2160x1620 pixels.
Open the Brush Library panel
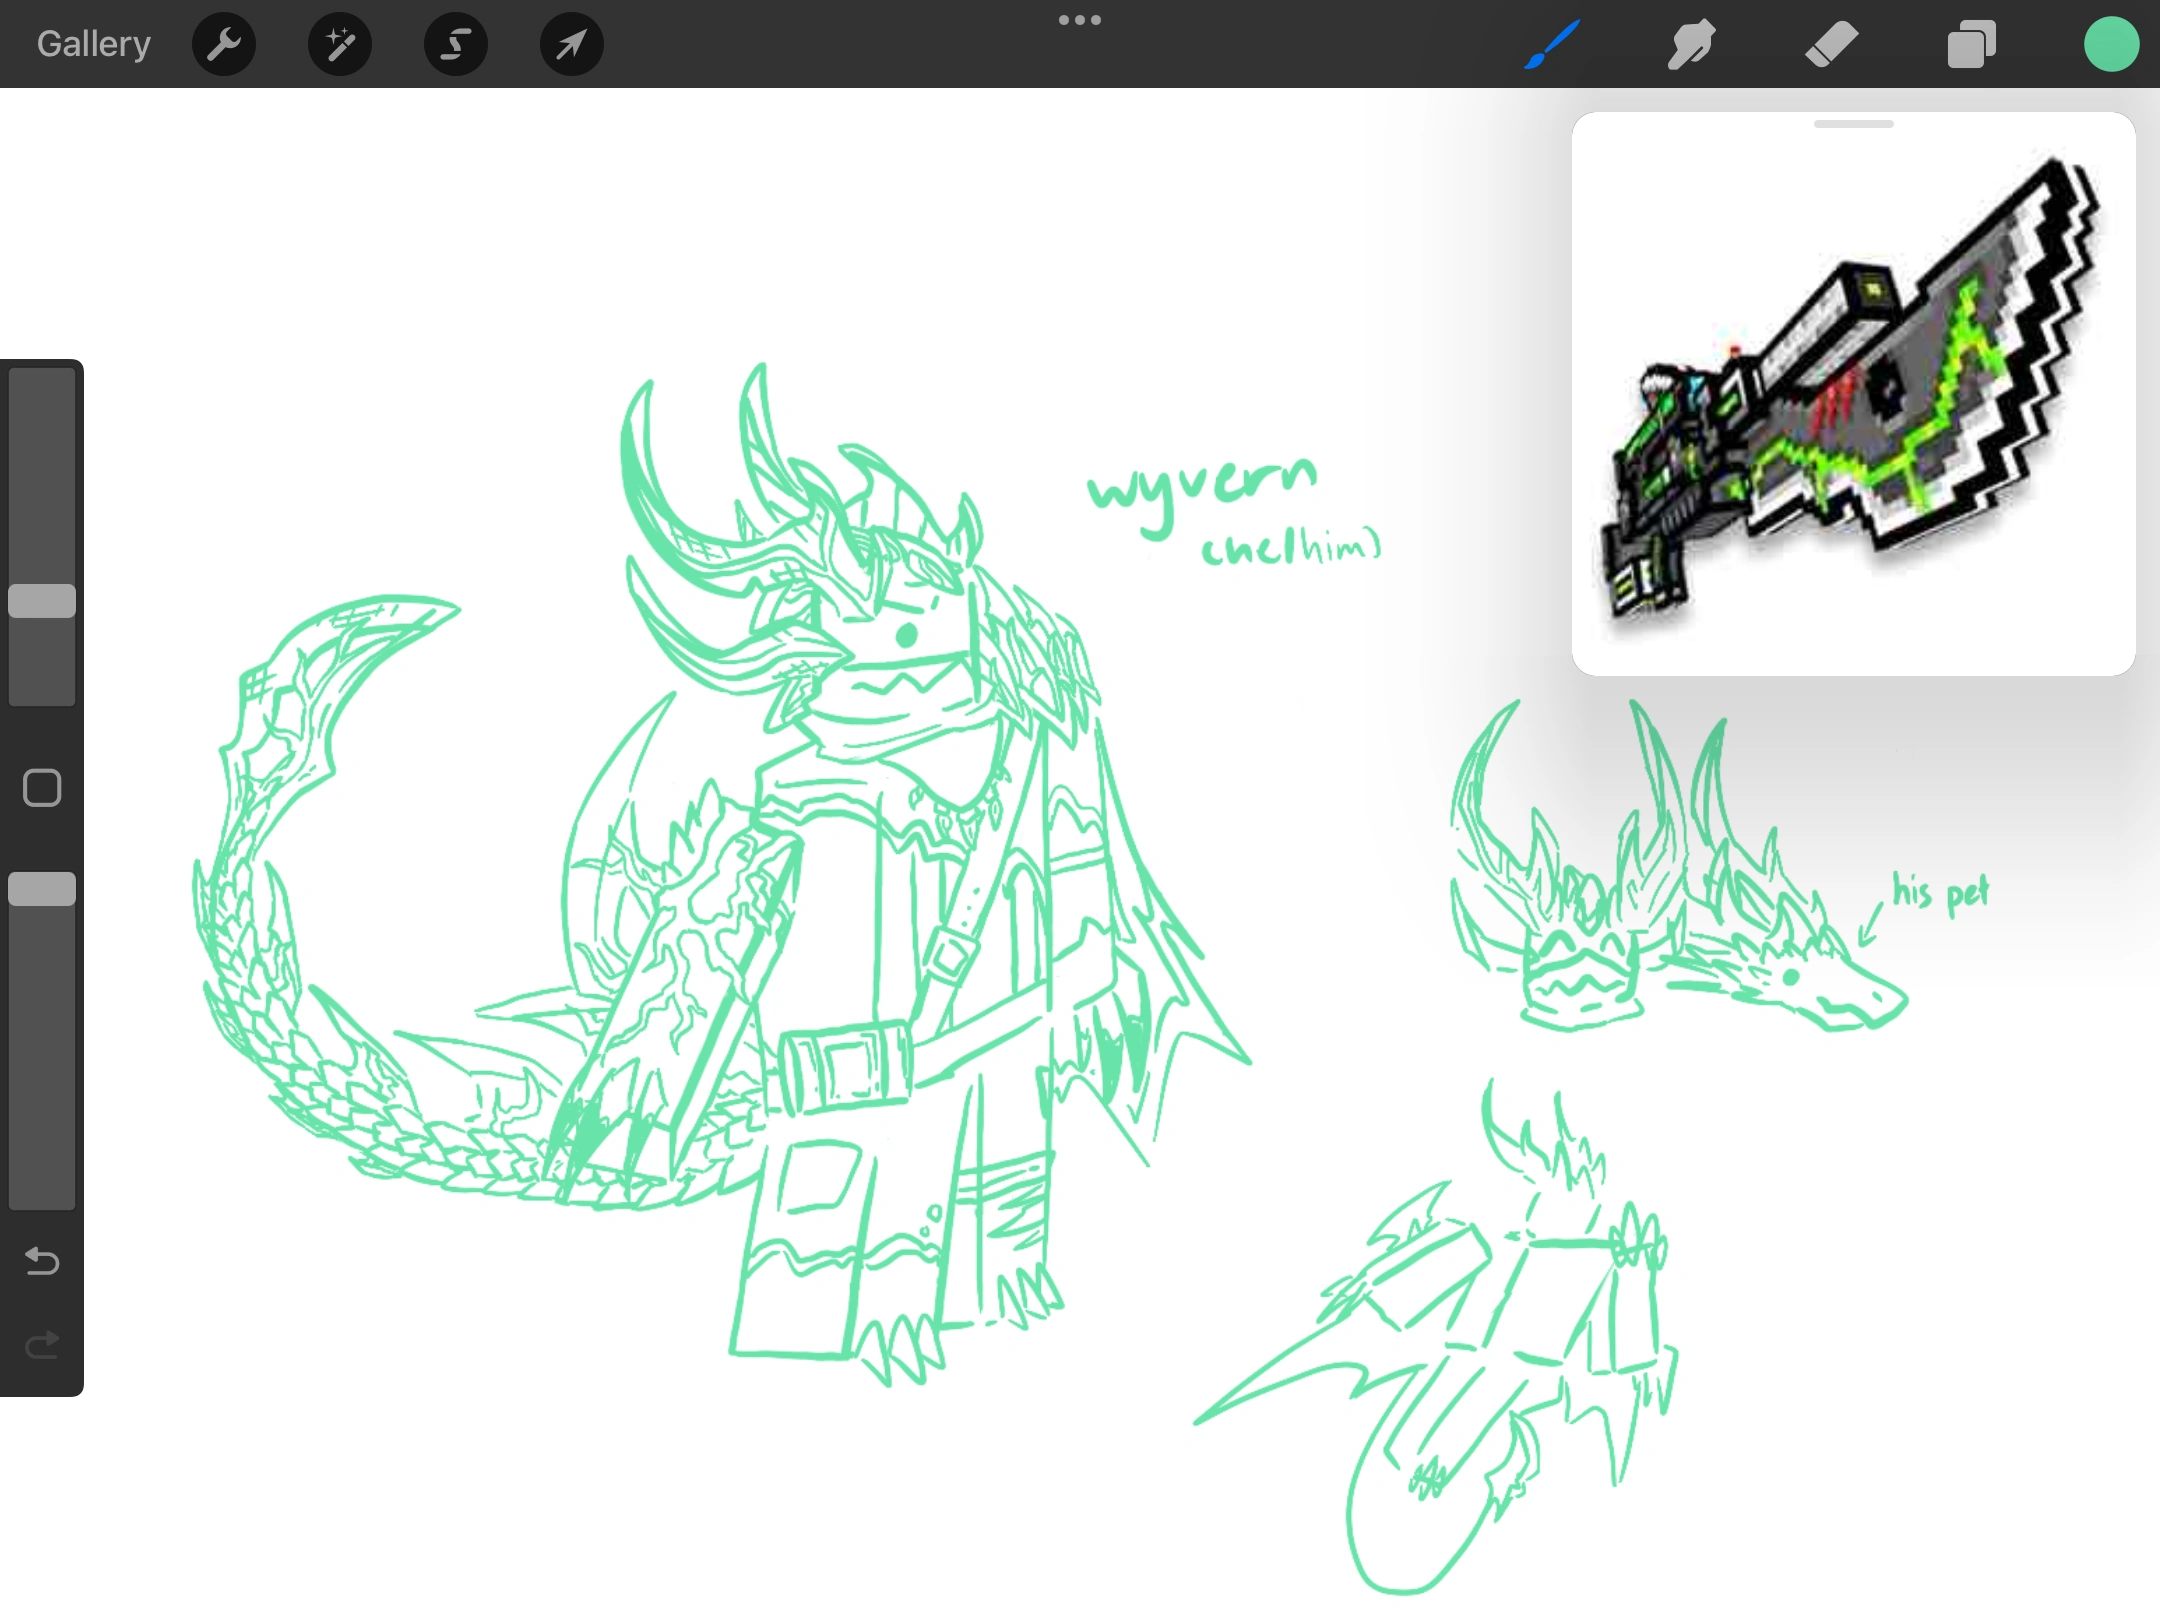click(1553, 43)
